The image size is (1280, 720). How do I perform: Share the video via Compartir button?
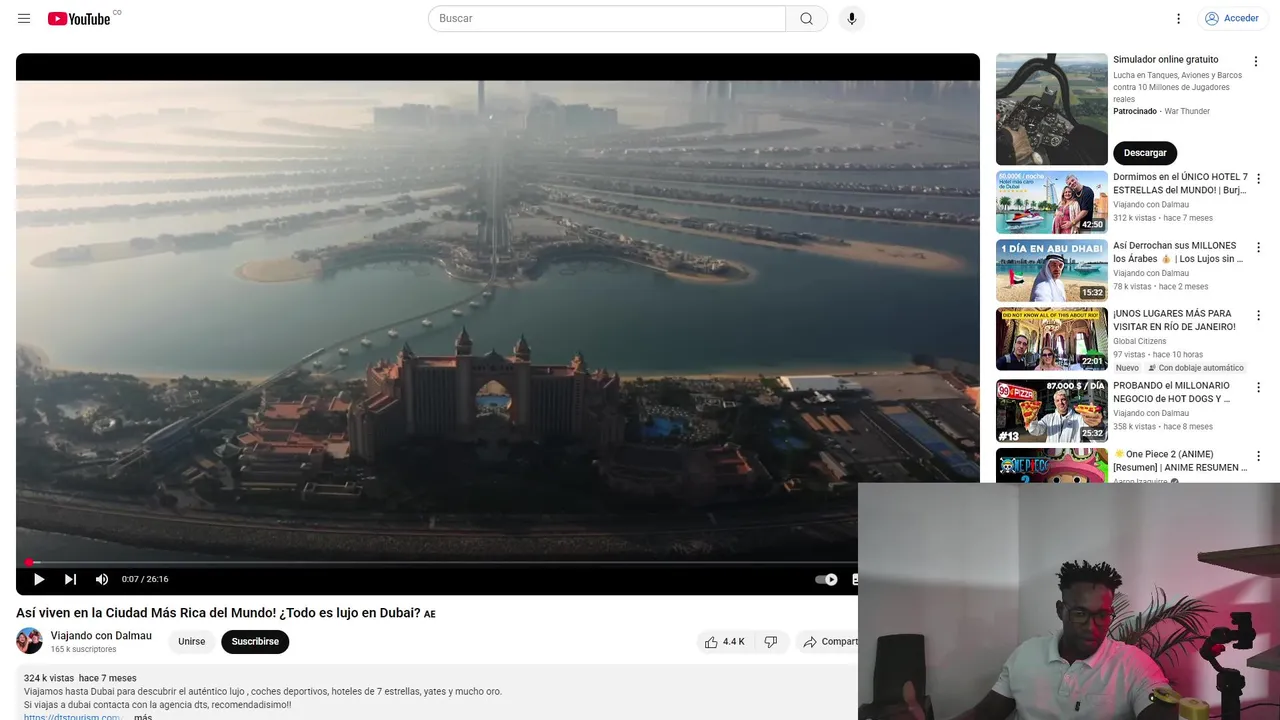pyautogui.click(x=830, y=642)
